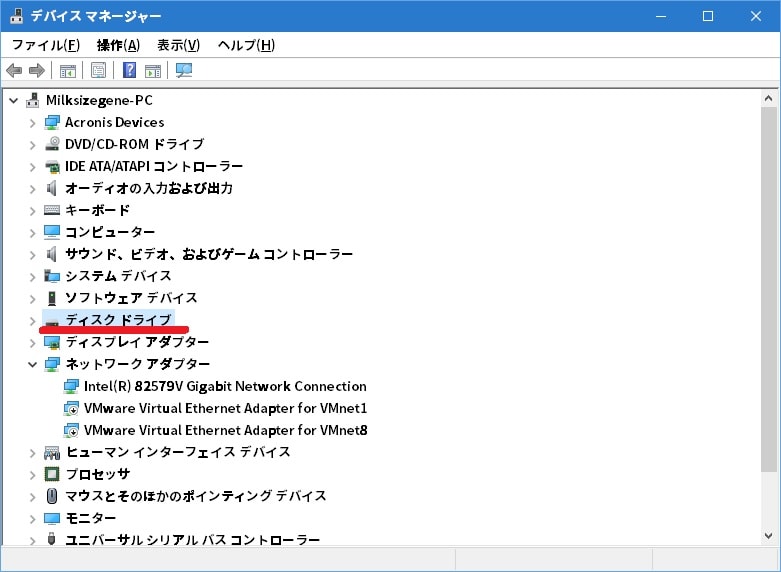Image resolution: width=781 pixels, height=572 pixels.
Task: Select マウスとそのほかのポインティング デバイス label
Action: 196,496
